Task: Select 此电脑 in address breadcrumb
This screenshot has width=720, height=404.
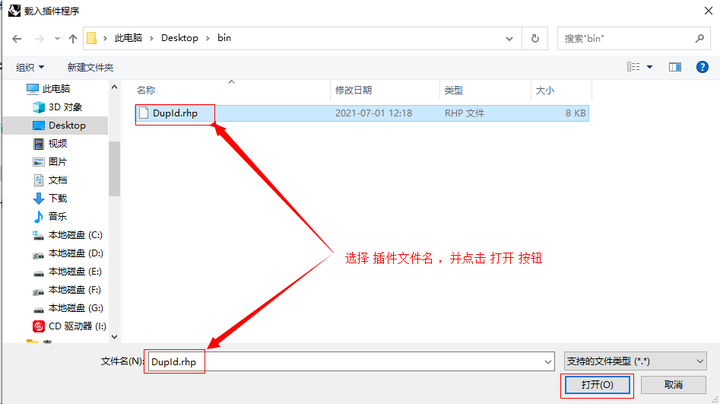Action: [128, 38]
